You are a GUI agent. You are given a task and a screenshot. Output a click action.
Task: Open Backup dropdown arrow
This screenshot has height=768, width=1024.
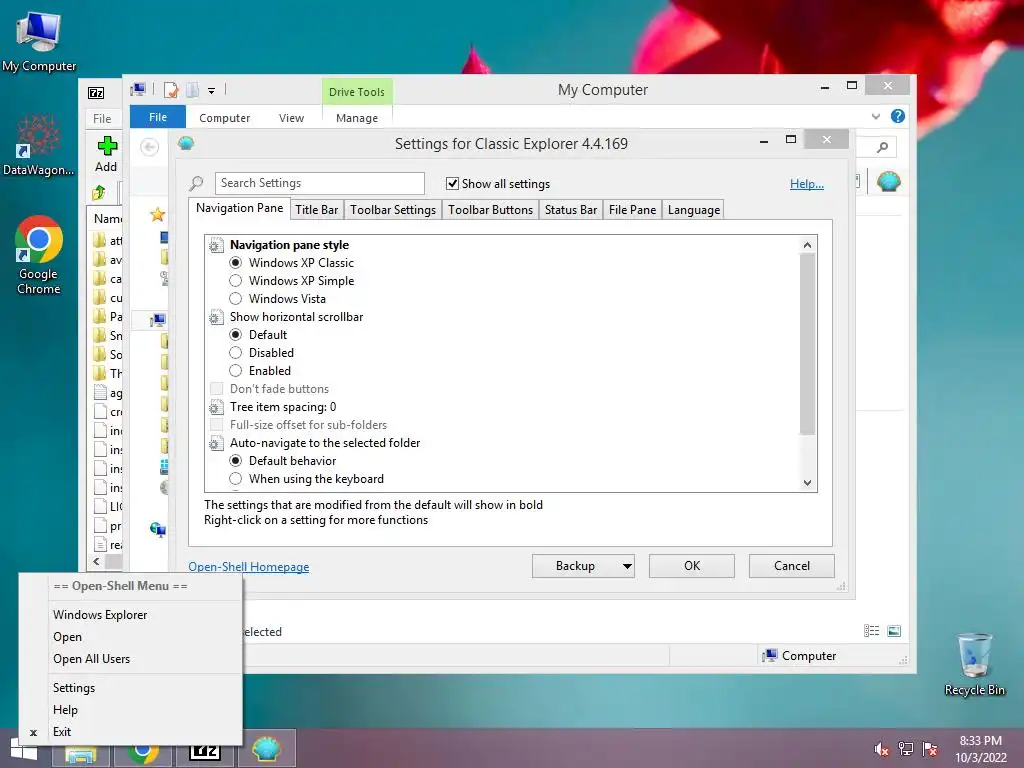pyautogui.click(x=627, y=566)
